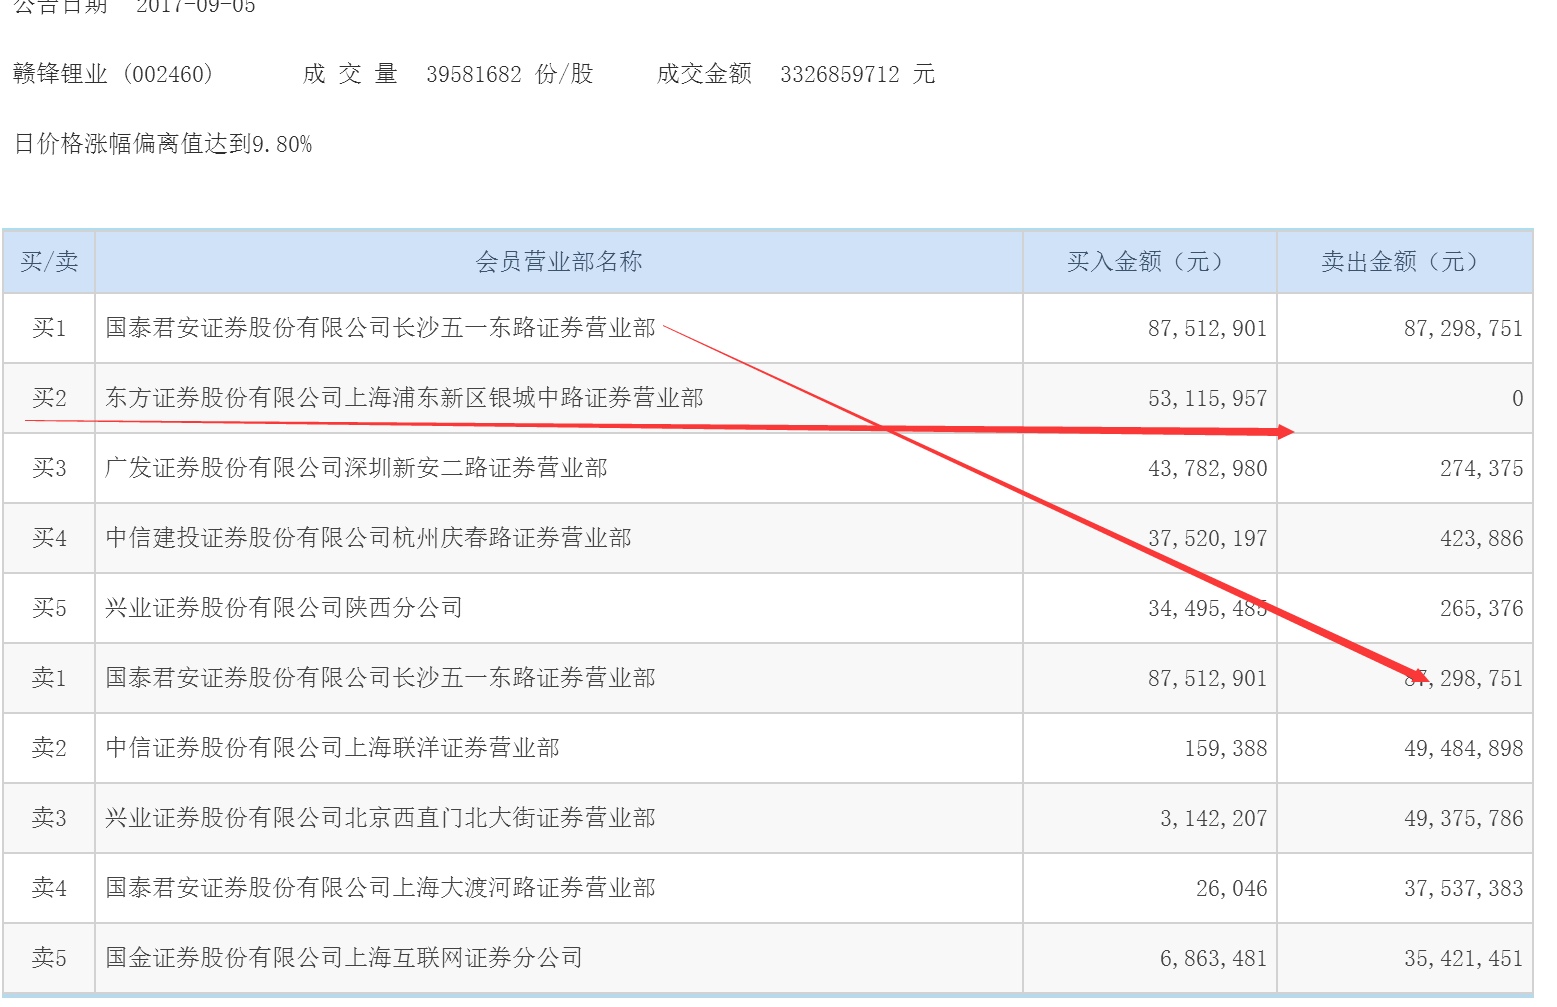This screenshot has width=1557, height=1007.
Task: Select buy amount 37,520,197
Action: pos(1207,539)
